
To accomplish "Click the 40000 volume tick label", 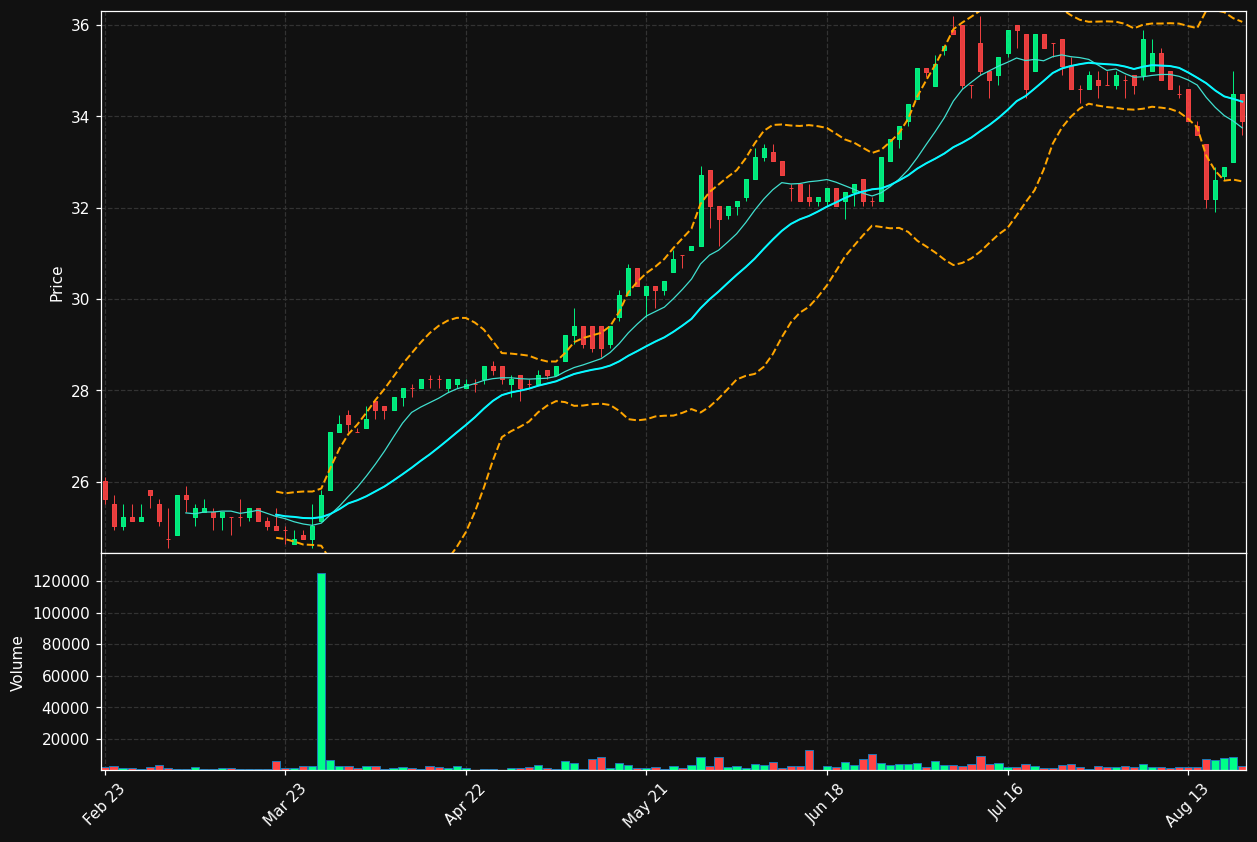I will tap(67, 708).
